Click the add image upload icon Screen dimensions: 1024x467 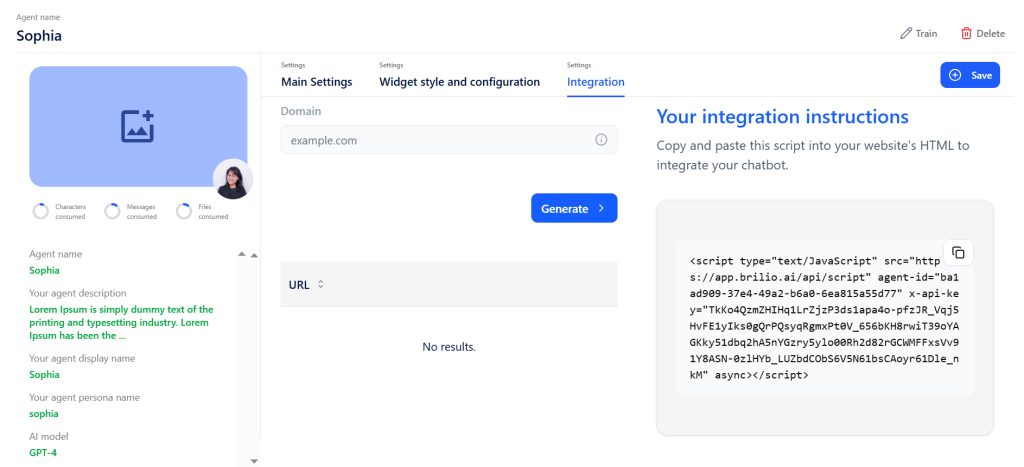tap(138, 126)
